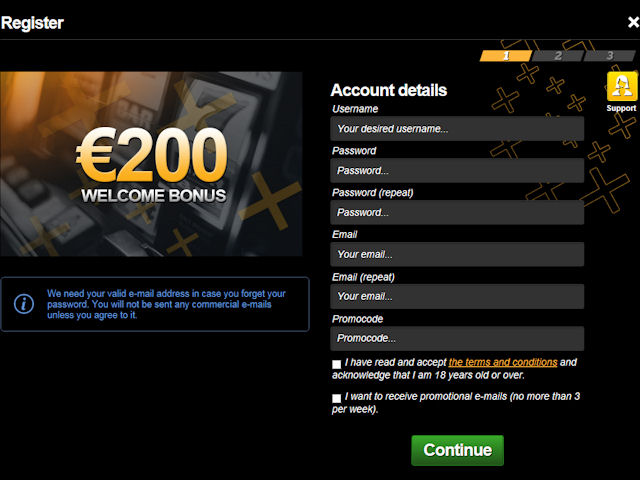Go to registration step 3 tab
This screenshot has width=640, height=480.
(610, 56)
